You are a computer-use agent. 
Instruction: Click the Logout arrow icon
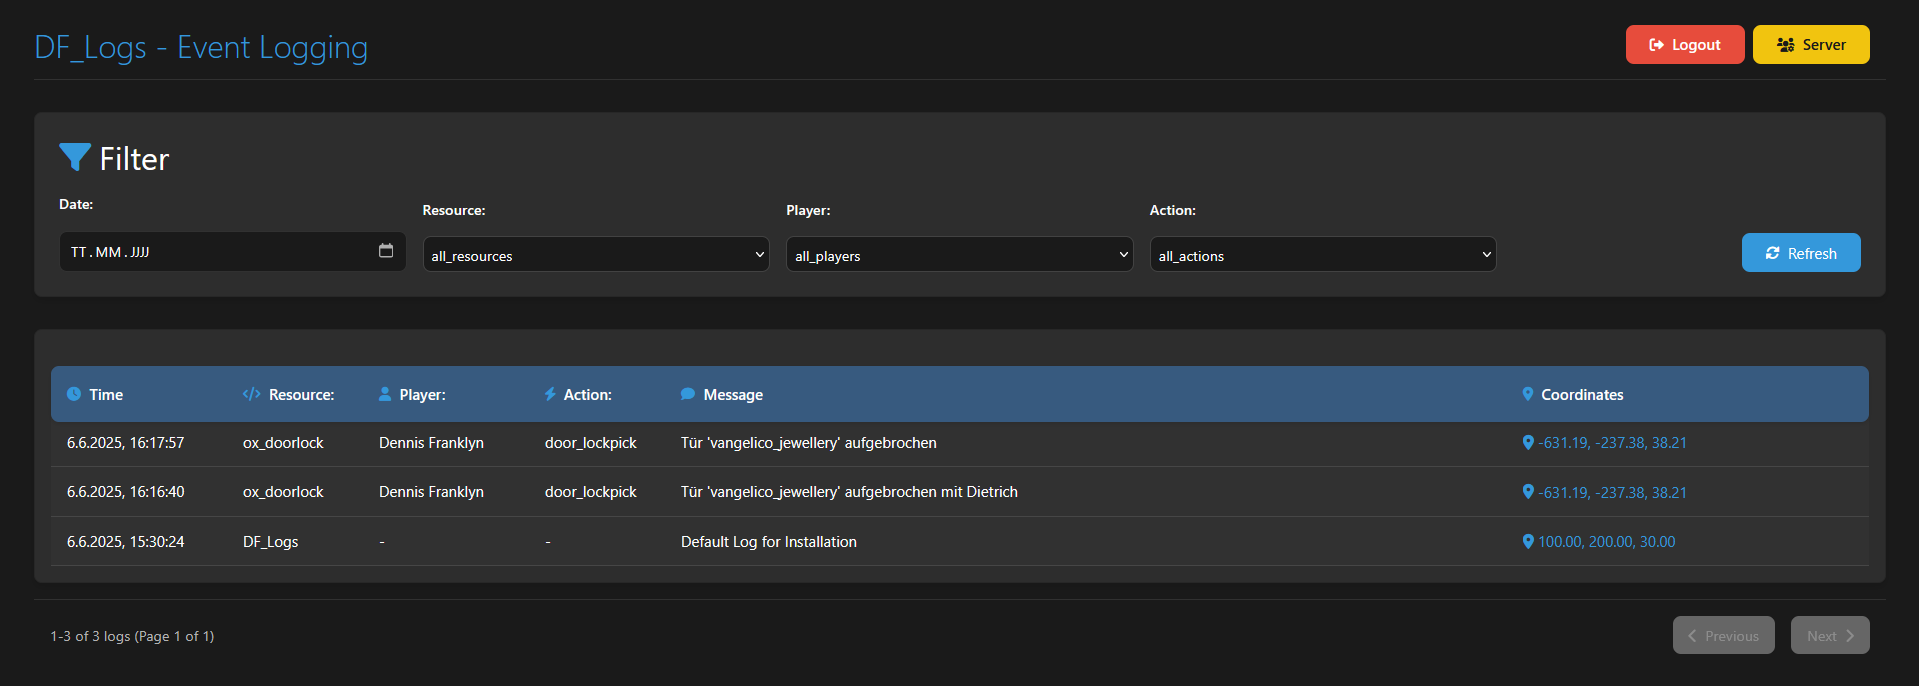click(x=1656, y=45)
